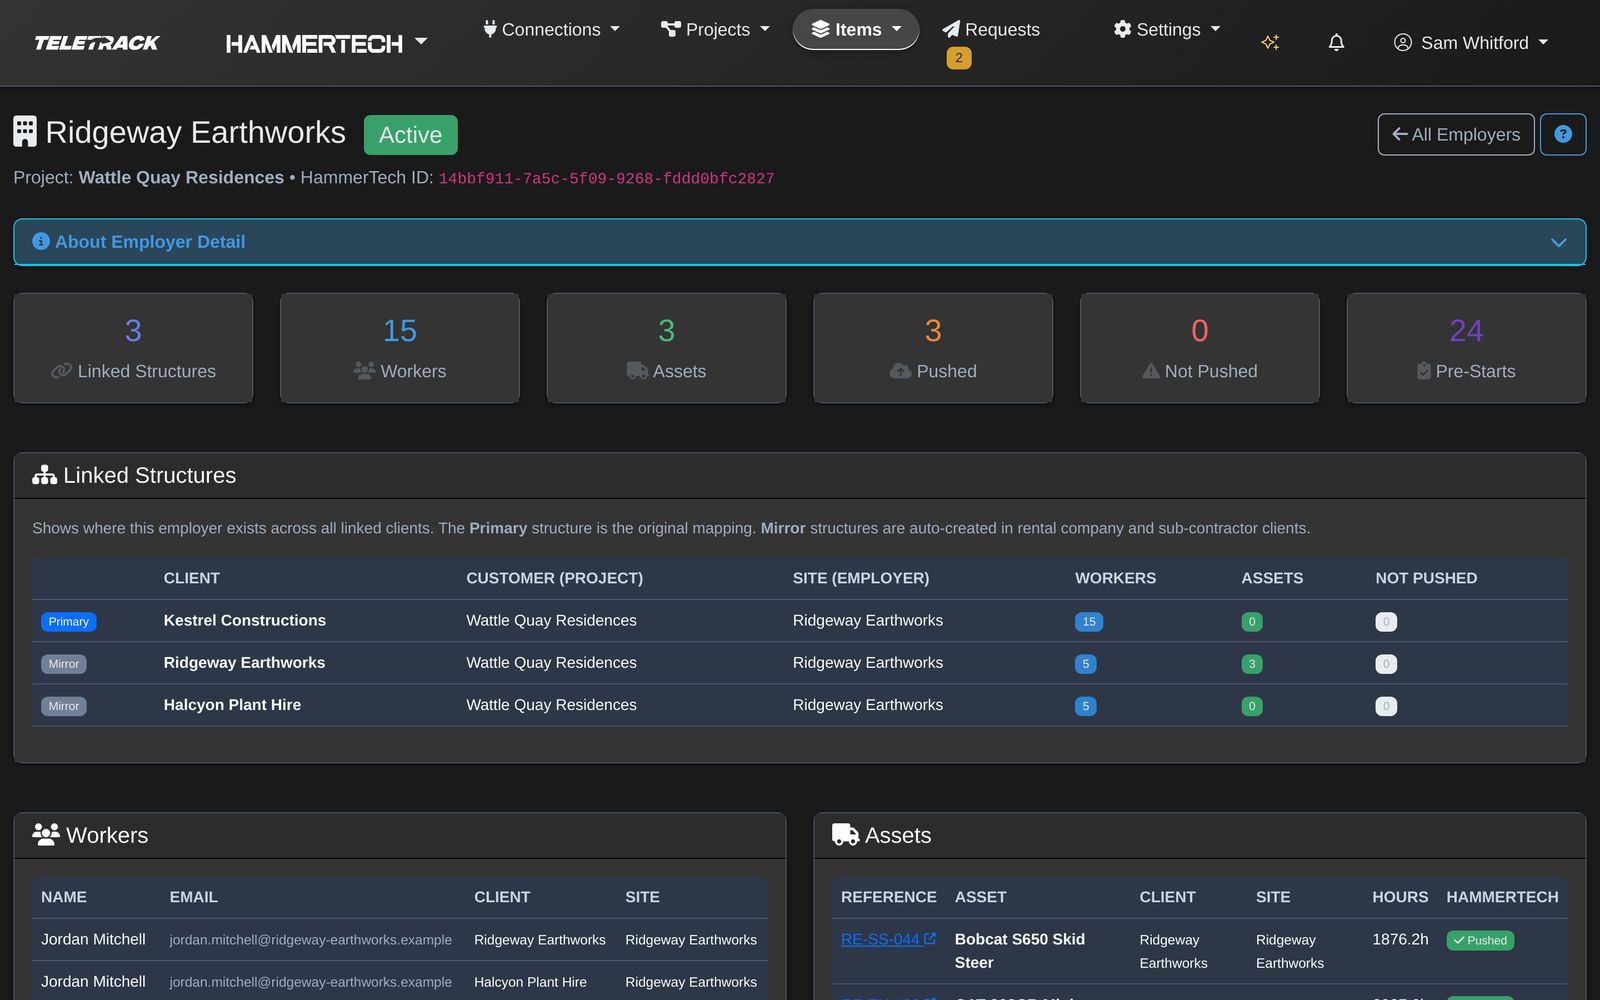Click the clipboard Pre-Starts icon
This screenshot has width=1600, height=1000.
point(1424,371)
